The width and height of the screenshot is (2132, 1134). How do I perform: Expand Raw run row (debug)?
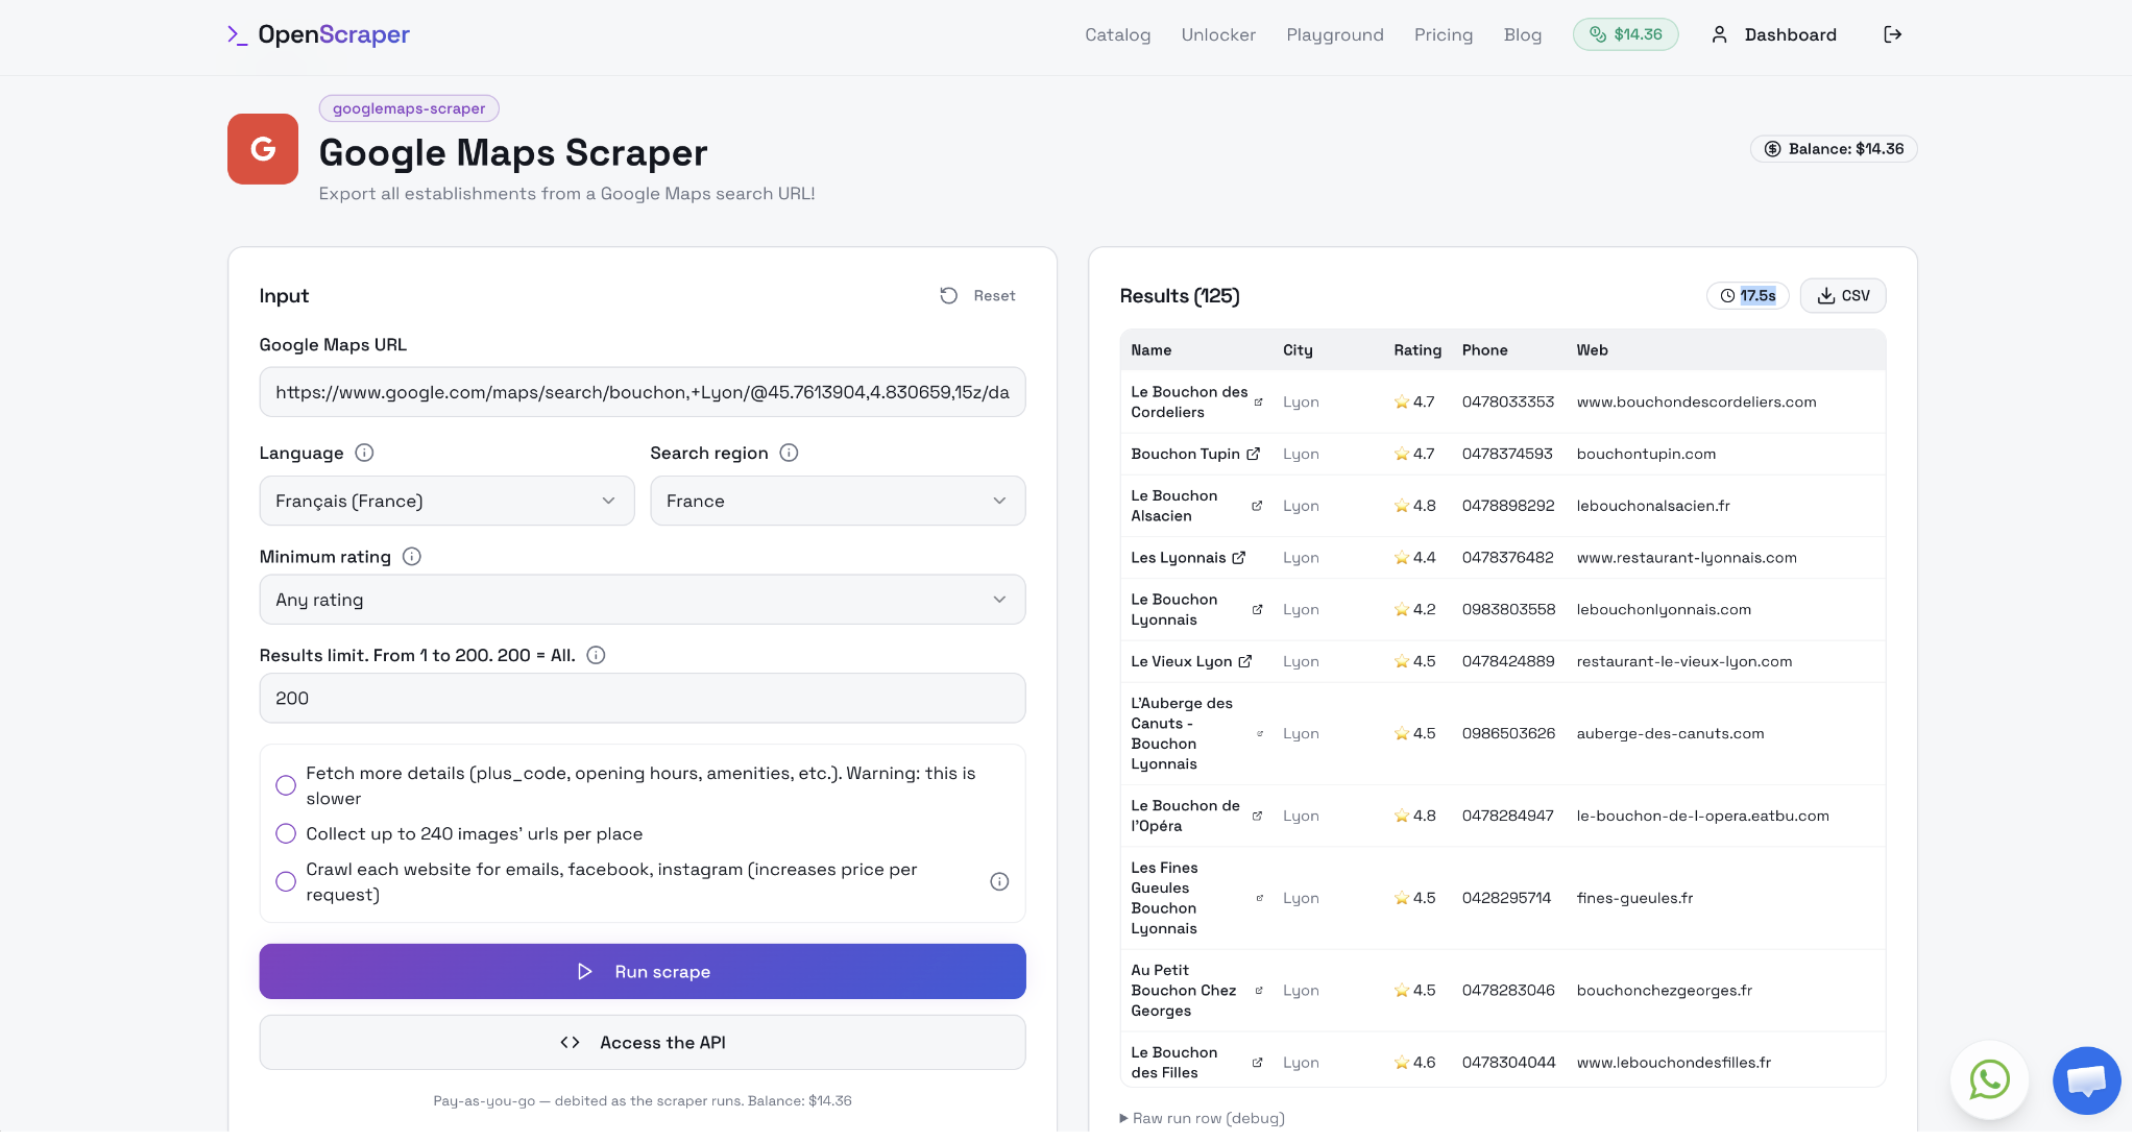point(1202,1118)
